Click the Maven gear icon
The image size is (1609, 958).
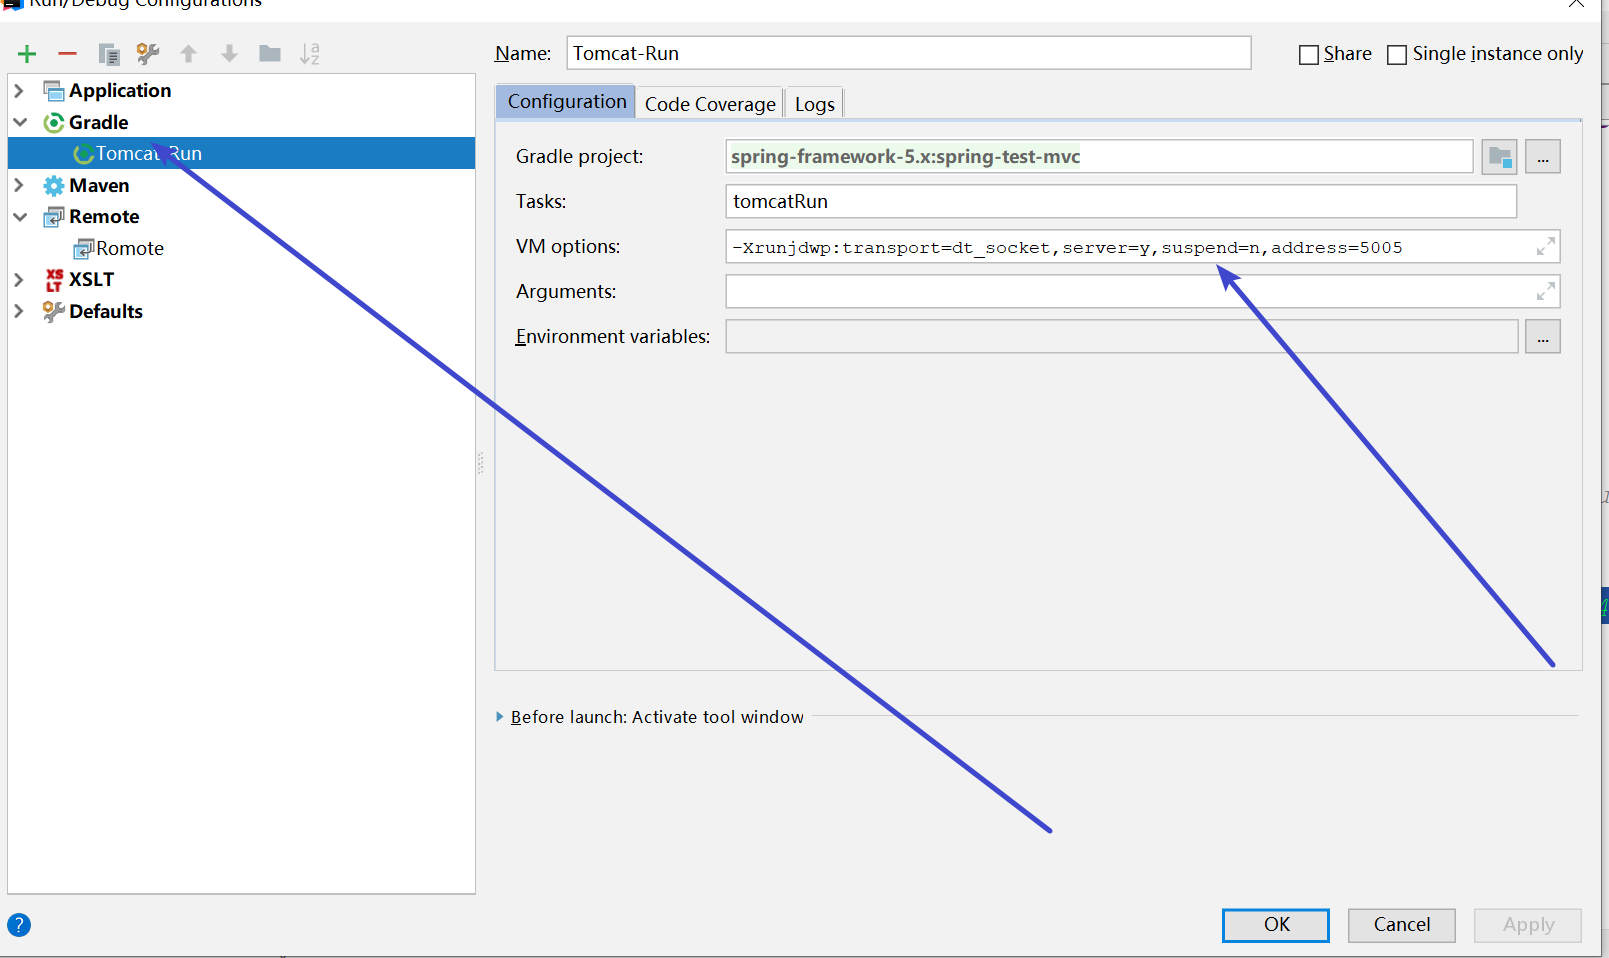tap(54, 186)
